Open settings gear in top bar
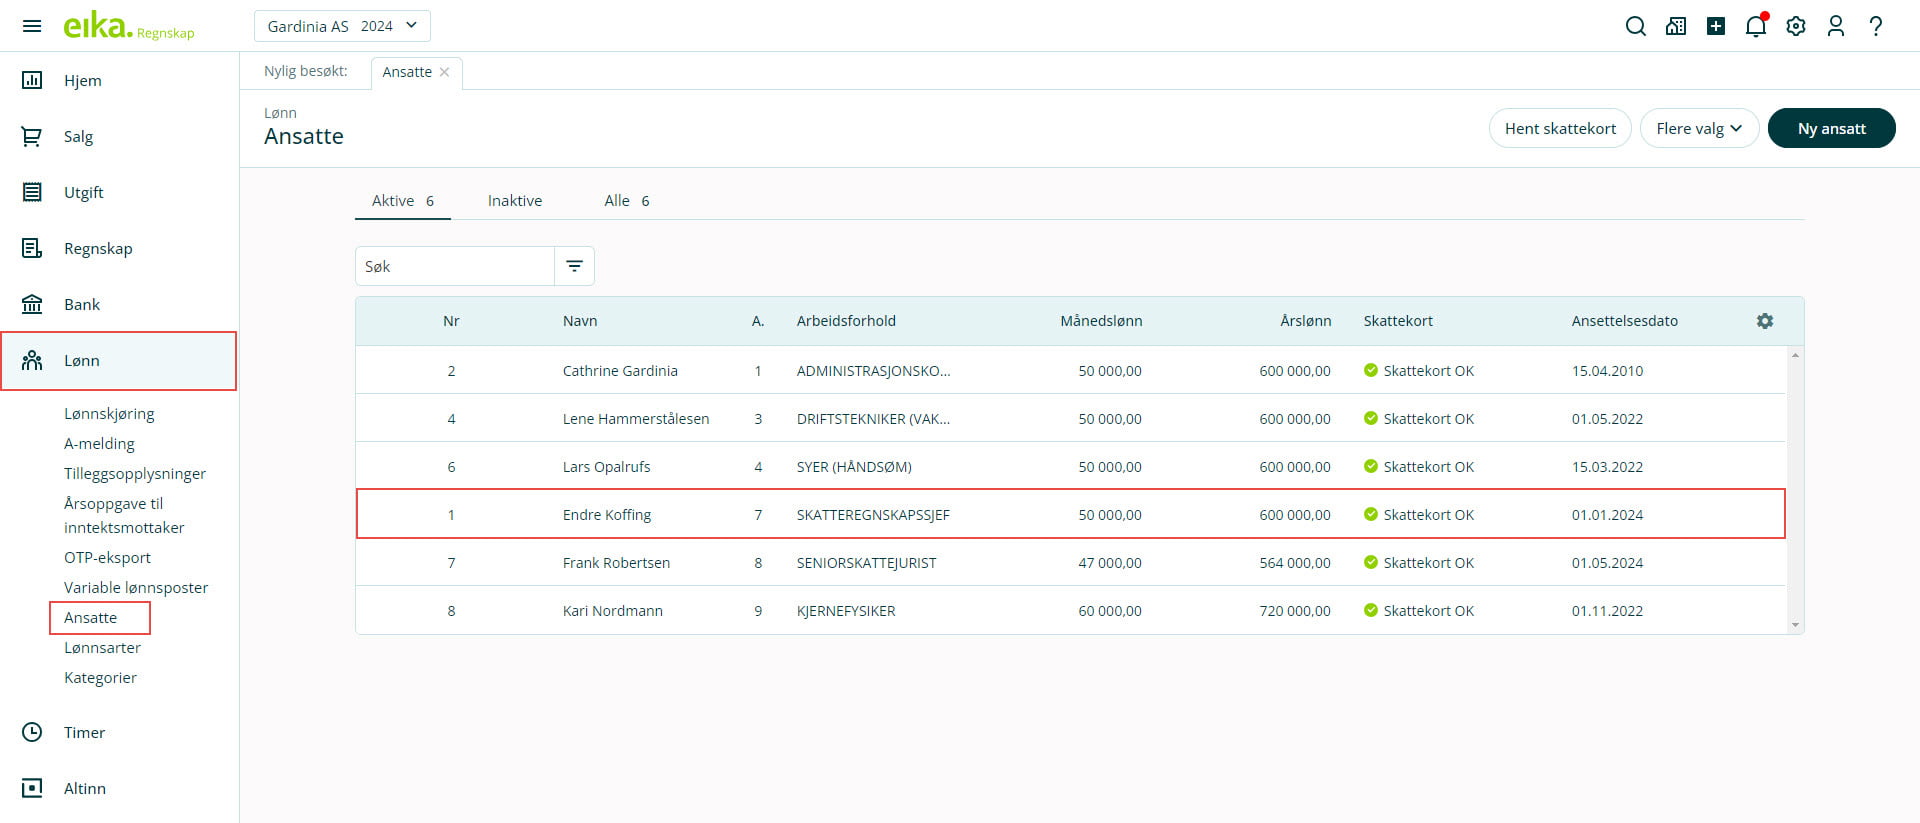1920x823 pixels. pyautogui.click(x=1796, y=27)
